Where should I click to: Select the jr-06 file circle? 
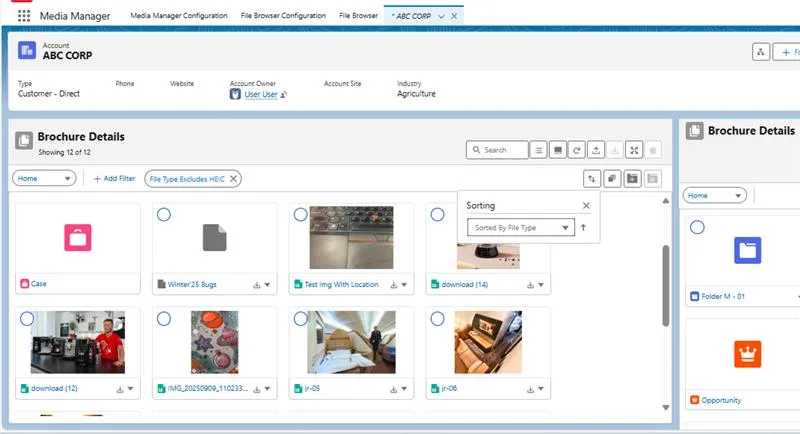[437, 319]
